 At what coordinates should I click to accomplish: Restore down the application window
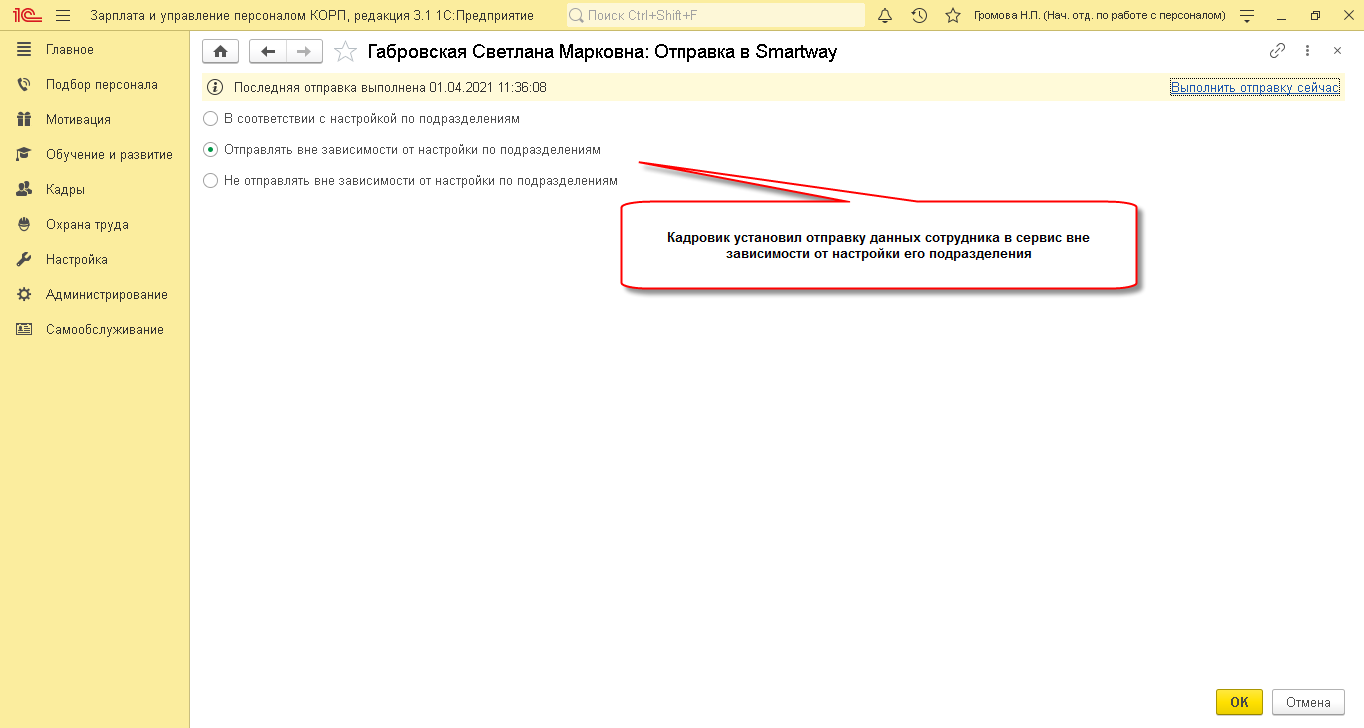point(1315,16)
